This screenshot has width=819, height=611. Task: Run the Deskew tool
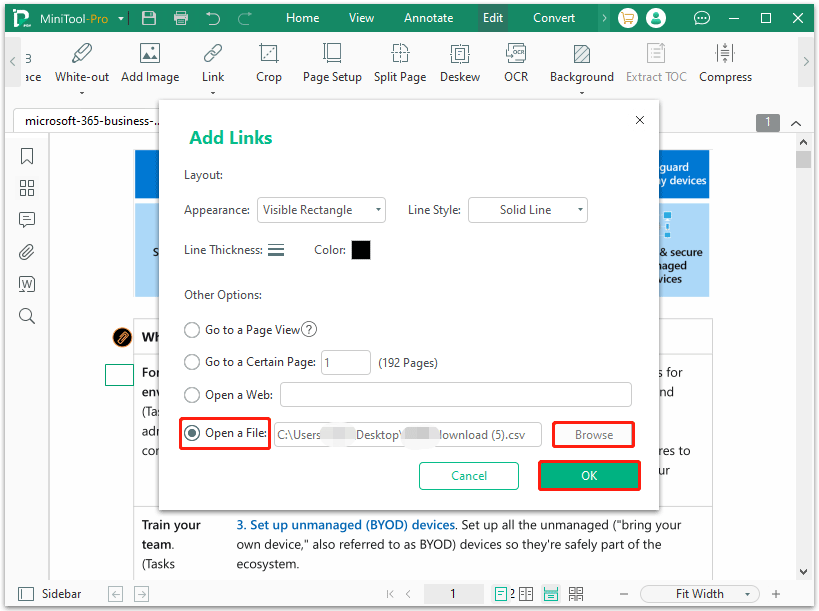click(460, 63)
